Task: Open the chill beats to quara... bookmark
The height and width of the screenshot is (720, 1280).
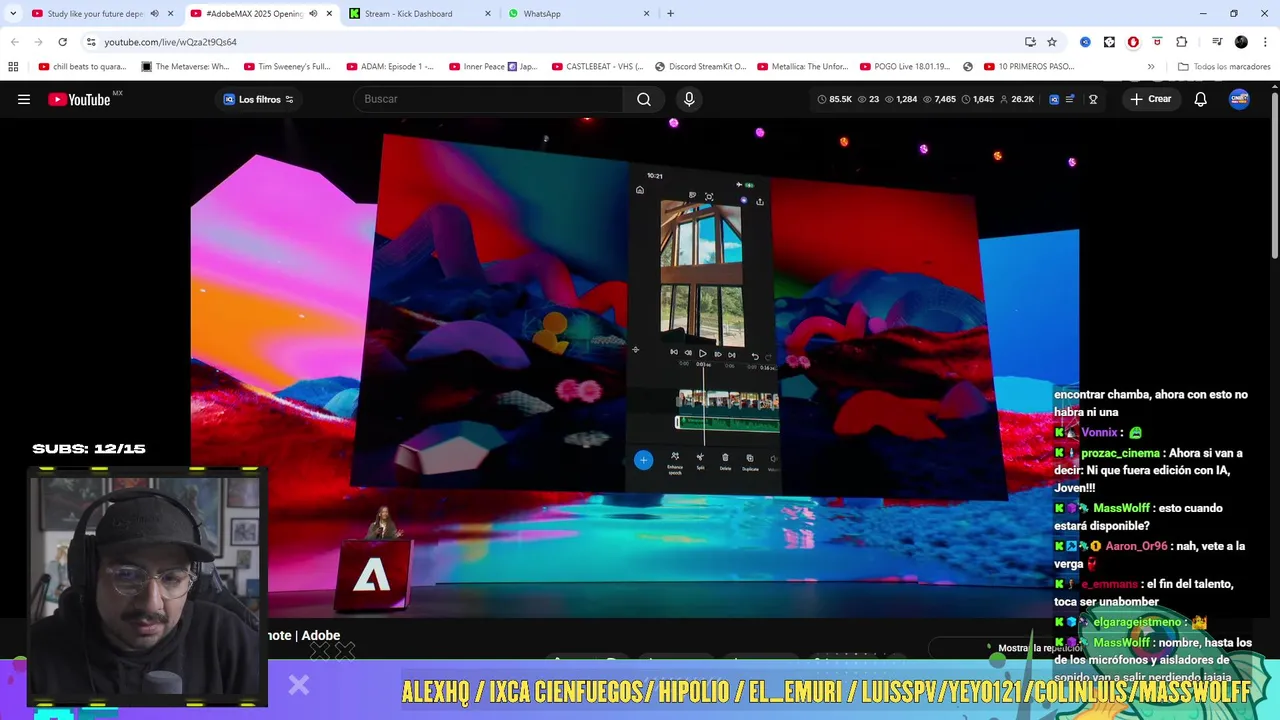Action: [82, 67]
